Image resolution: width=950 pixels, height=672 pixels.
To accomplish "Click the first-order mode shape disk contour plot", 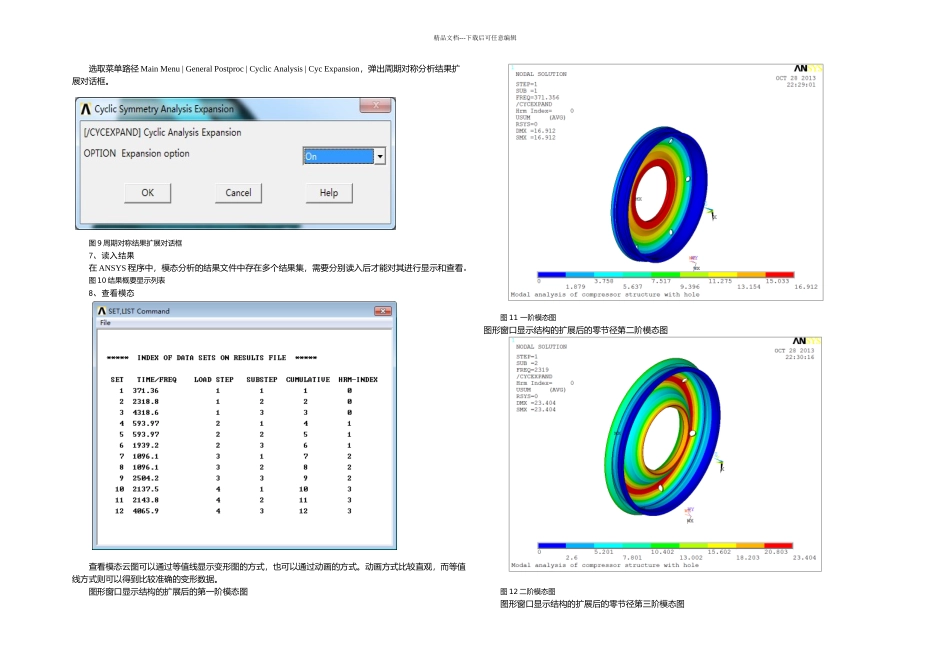I will pyautogui.click(x=659, y=194).
